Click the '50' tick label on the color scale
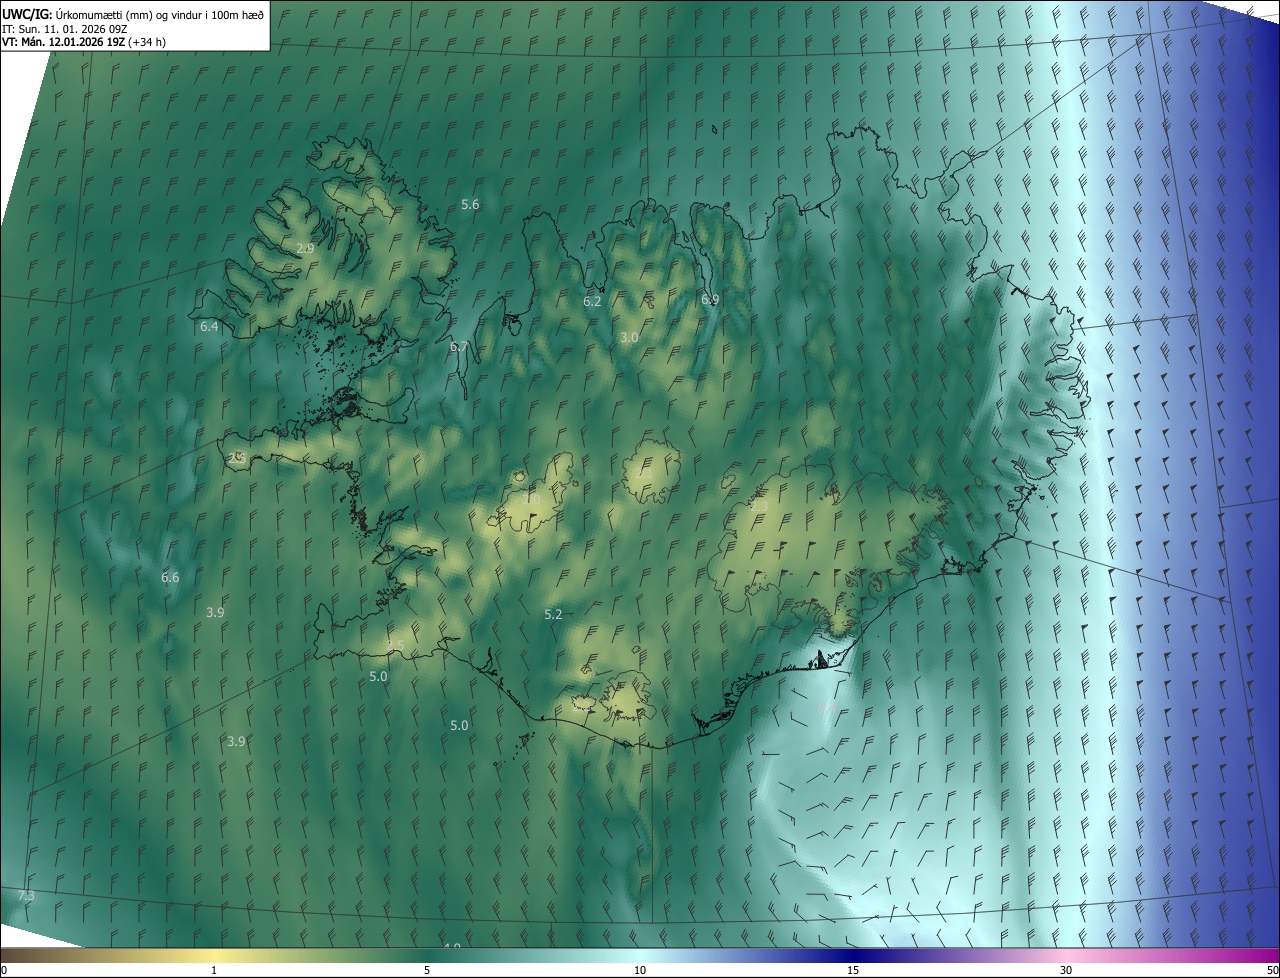Viewport: 1280px width, 978px height. (1272, 970)
